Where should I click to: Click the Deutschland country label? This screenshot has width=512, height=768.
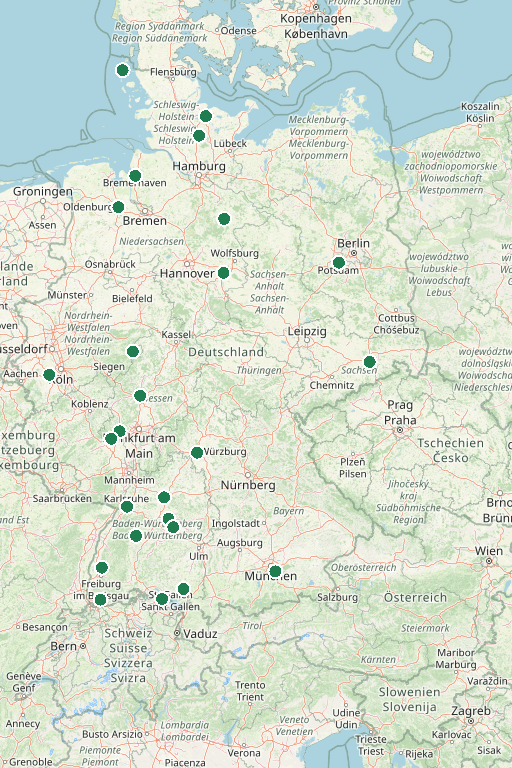[x=226, y=352]
